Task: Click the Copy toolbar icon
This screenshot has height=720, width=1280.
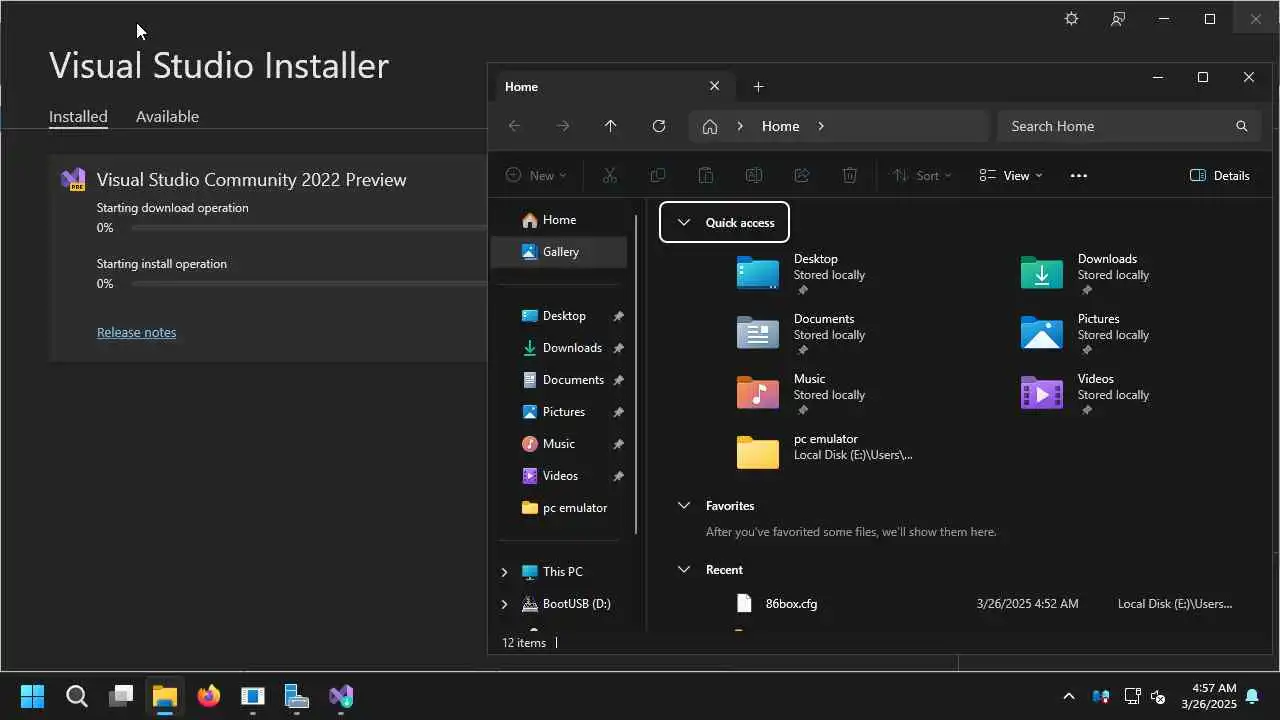Action: click(657, 175)
